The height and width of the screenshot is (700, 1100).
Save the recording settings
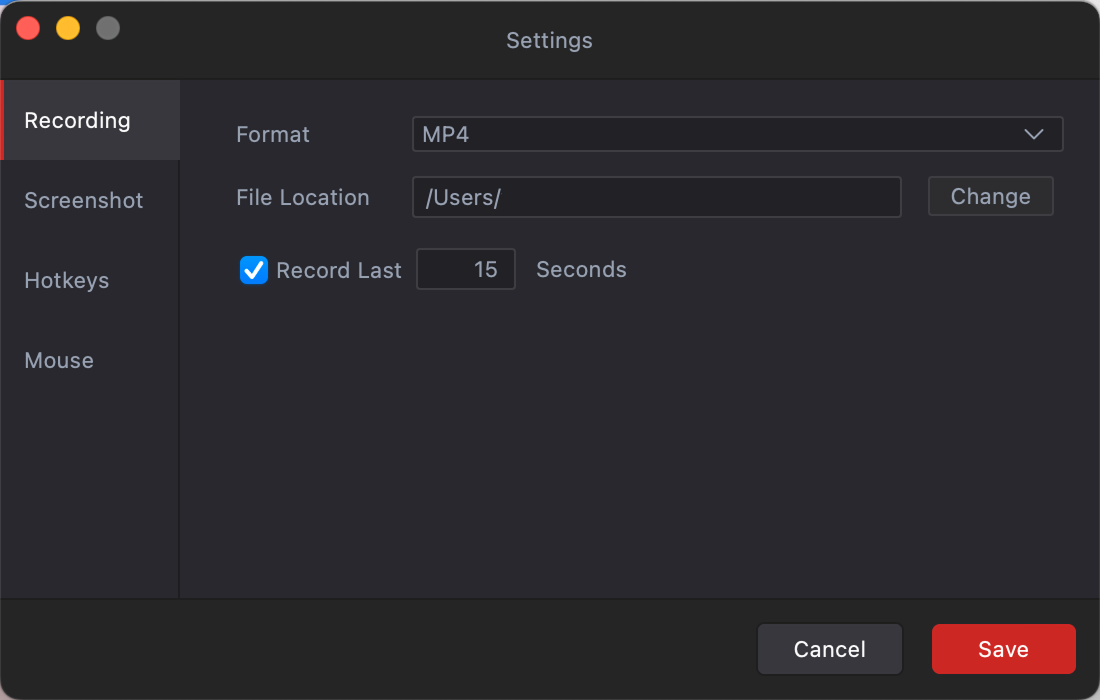1003,649
